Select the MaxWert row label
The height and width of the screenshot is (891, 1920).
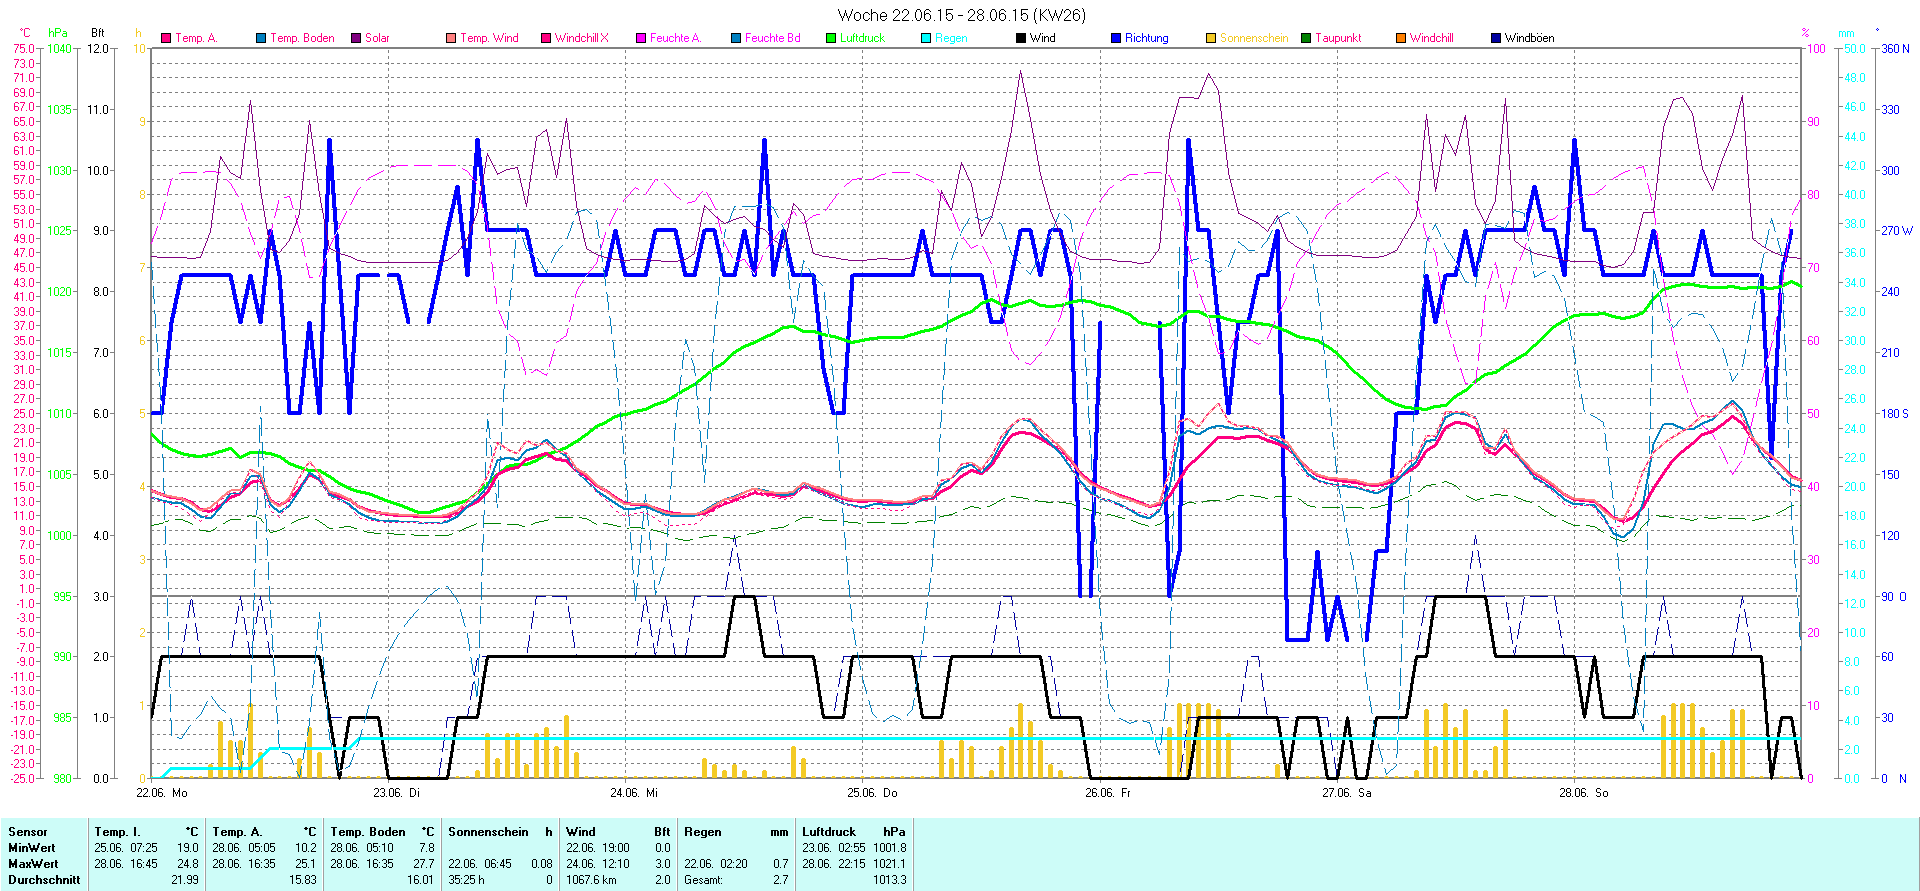point(33,864)
